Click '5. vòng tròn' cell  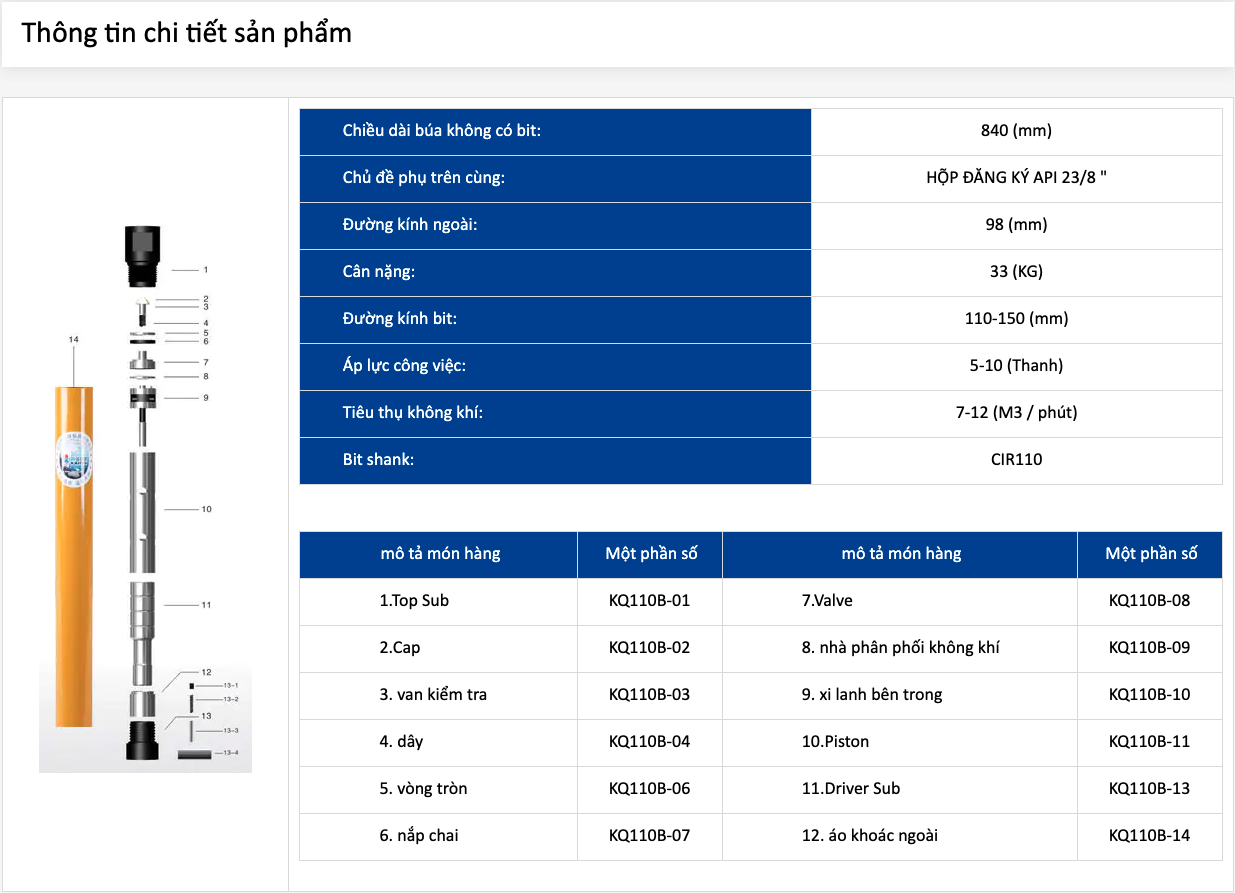coord(439,789)
